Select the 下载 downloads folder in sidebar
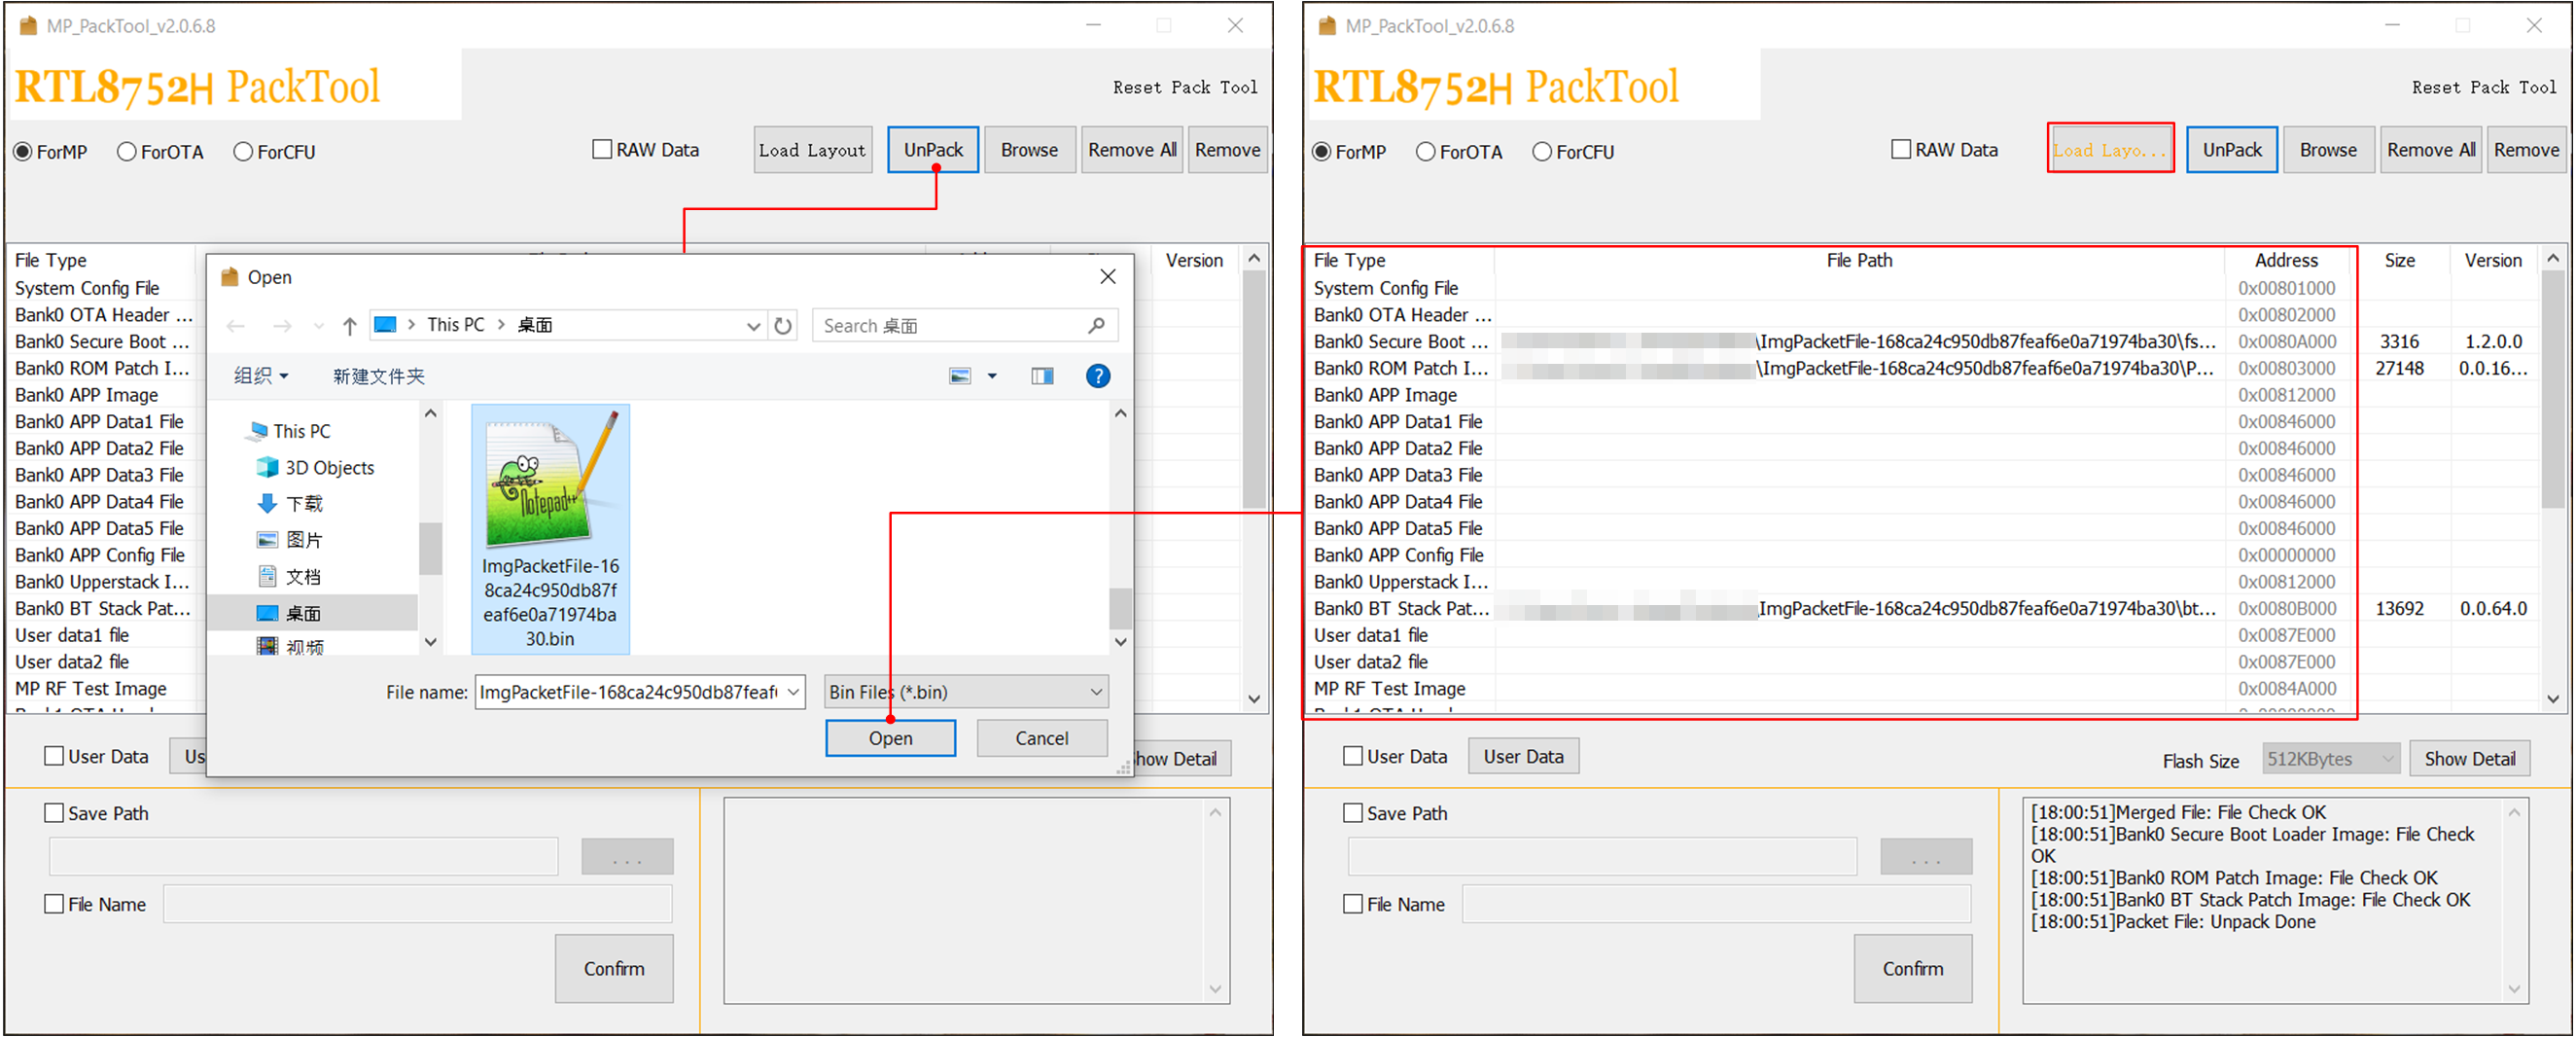2576x1037 pixels. tap(303, 504)
